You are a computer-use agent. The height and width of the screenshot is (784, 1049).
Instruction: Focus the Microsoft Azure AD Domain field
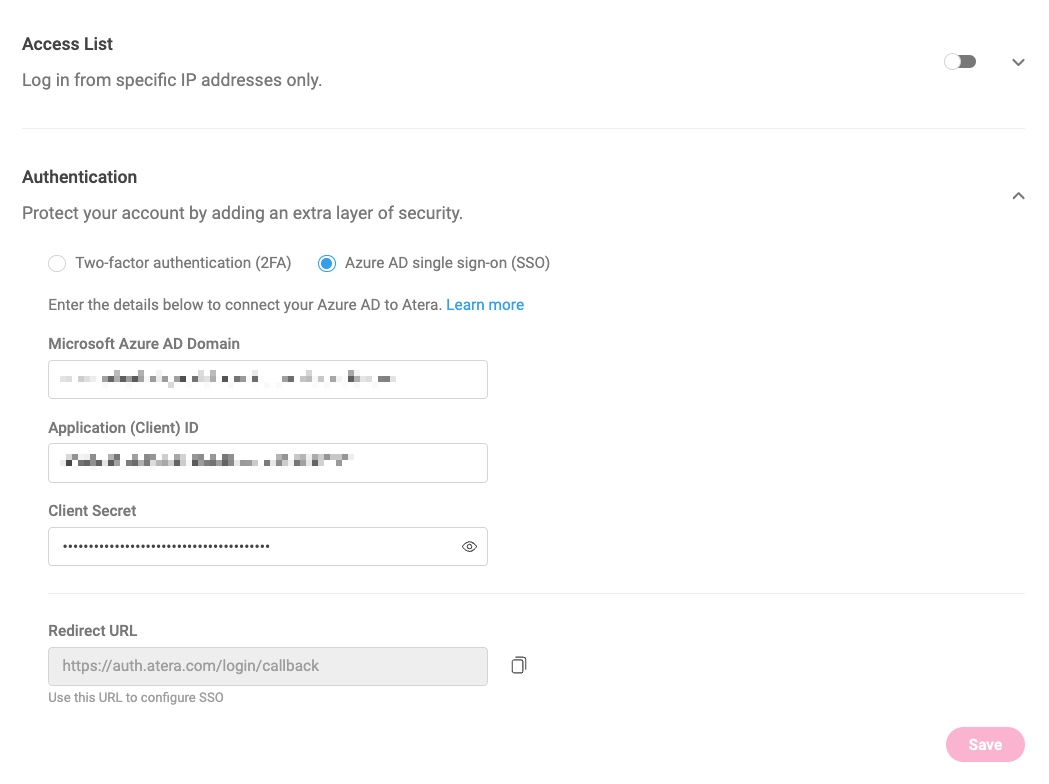click(268, 379)
